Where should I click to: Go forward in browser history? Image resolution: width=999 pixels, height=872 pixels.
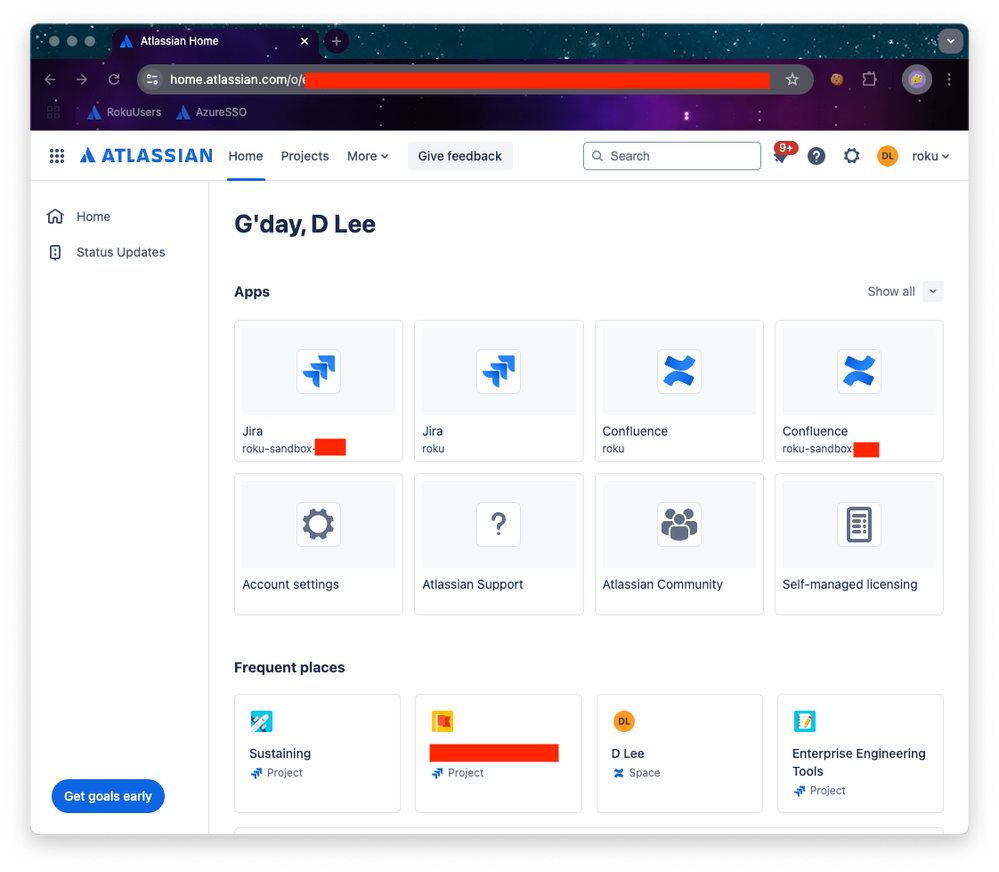coord(82,79)
